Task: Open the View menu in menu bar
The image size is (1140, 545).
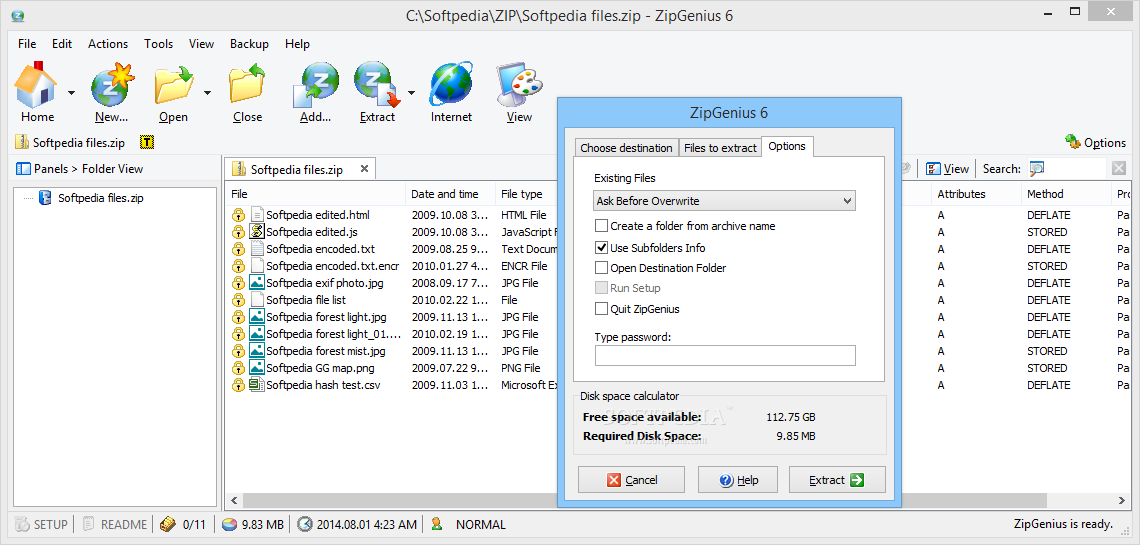Action: pyautogui.click(x=201, y=44)
